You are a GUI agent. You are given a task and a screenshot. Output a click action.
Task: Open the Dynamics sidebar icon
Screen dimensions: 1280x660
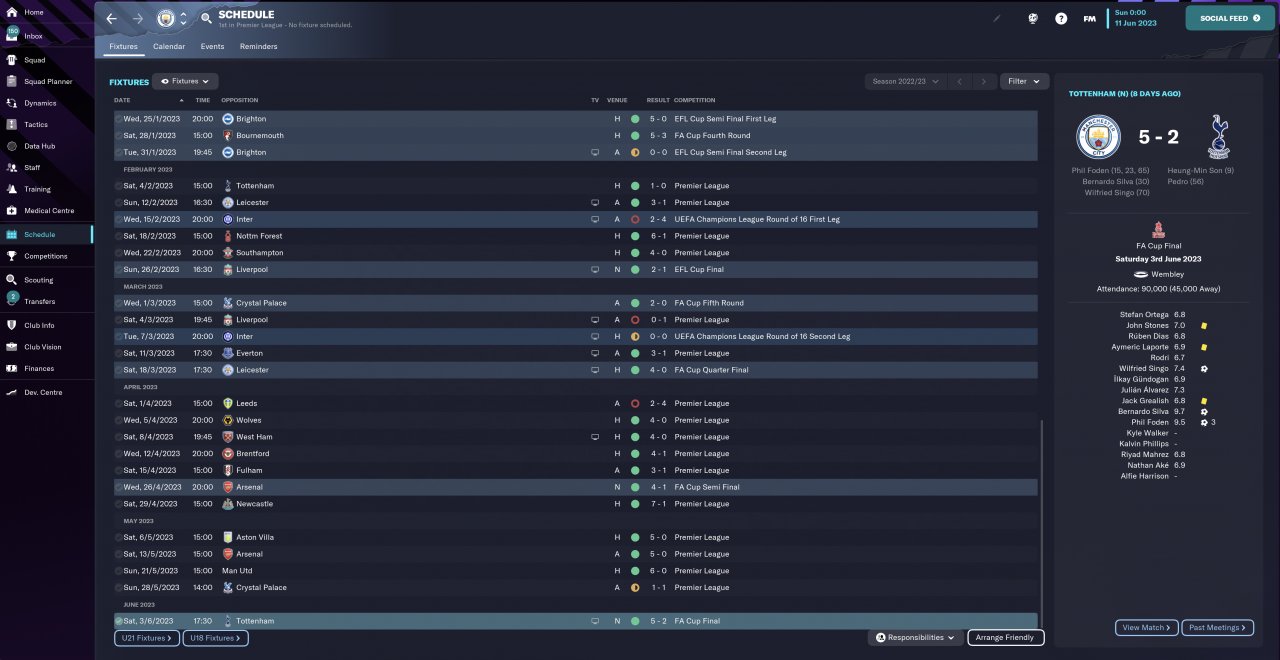(12, 103)
